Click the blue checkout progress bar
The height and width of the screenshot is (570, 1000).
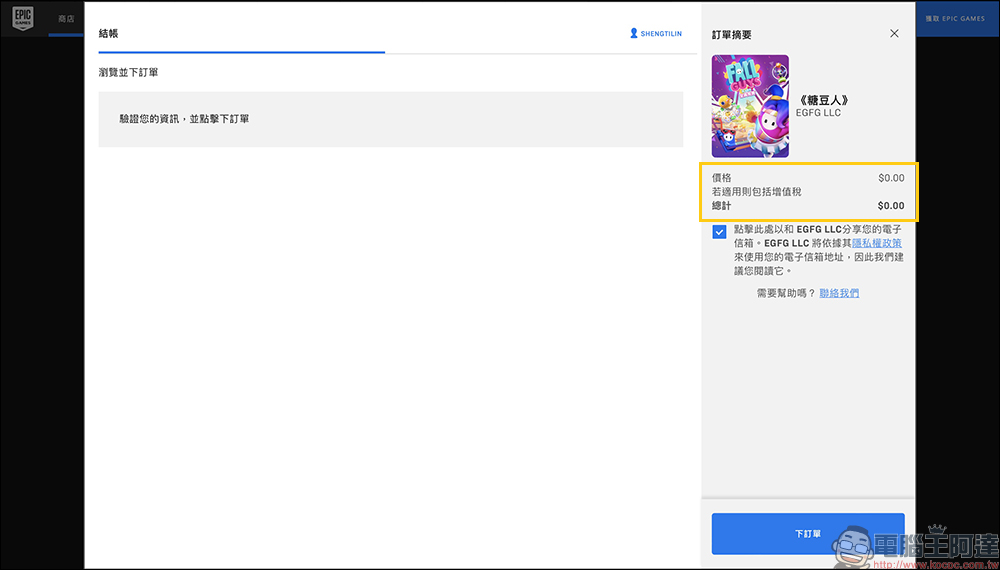pyautogui.click(x=241, y=52)
